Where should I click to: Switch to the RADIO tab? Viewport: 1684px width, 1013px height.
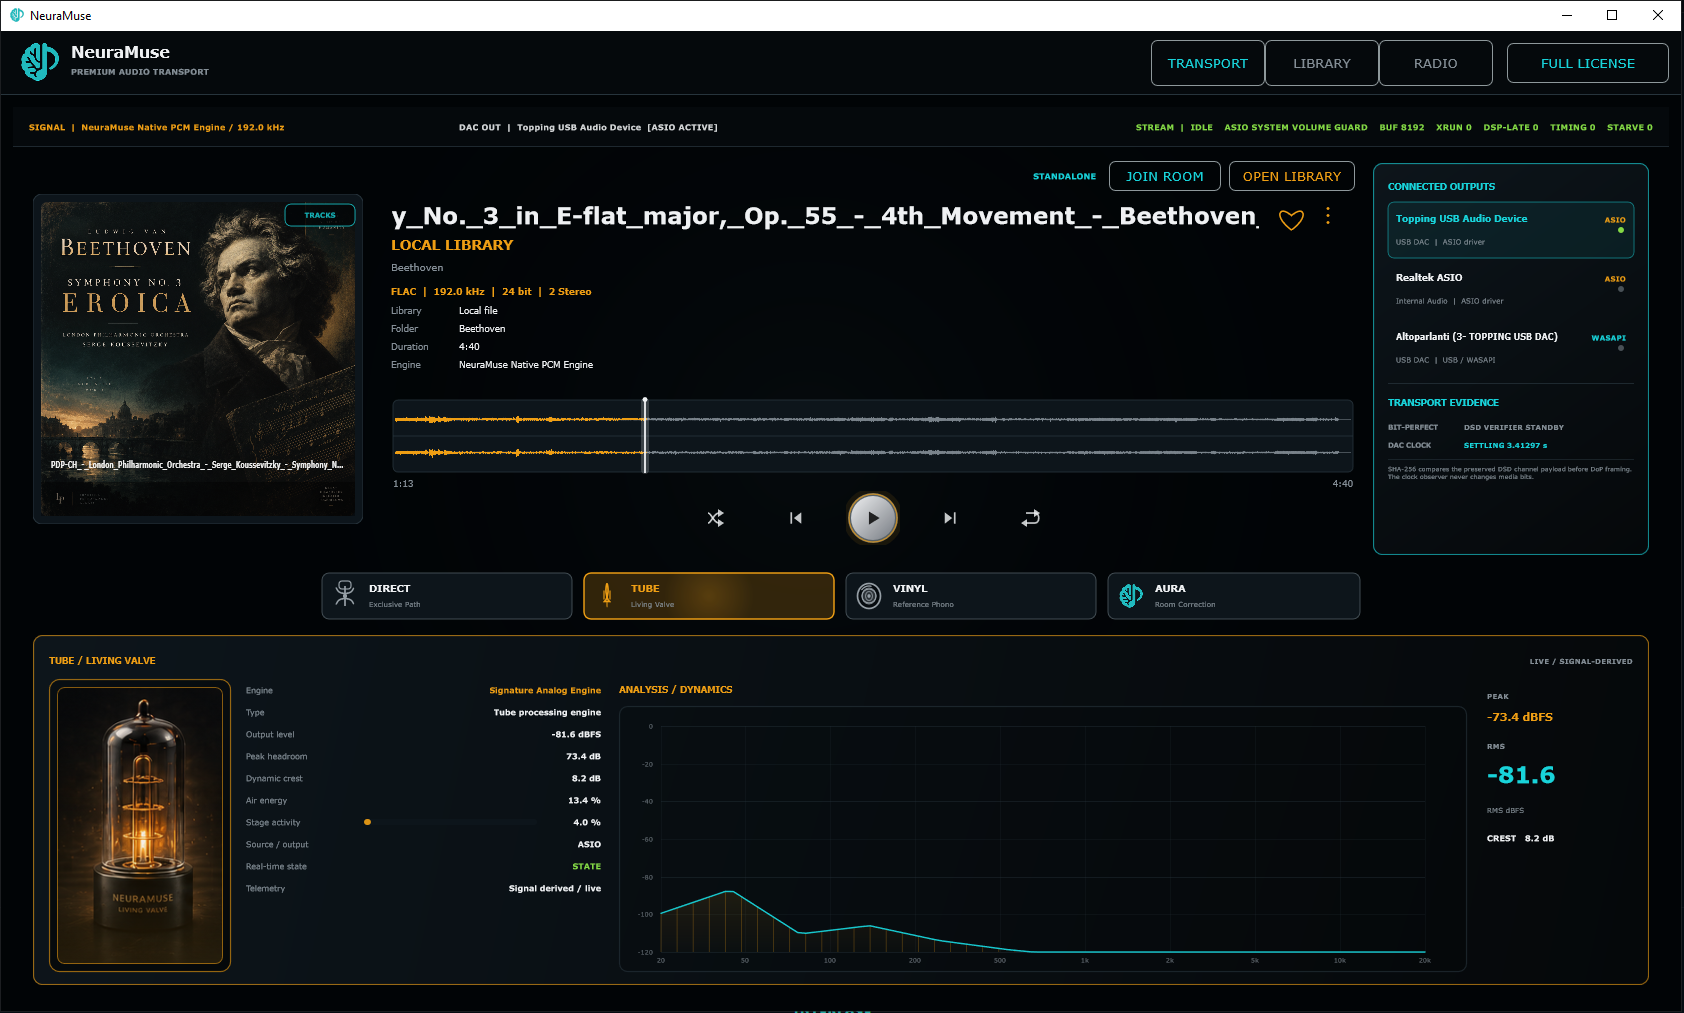pyautogui.click(x=1436, y=63)
